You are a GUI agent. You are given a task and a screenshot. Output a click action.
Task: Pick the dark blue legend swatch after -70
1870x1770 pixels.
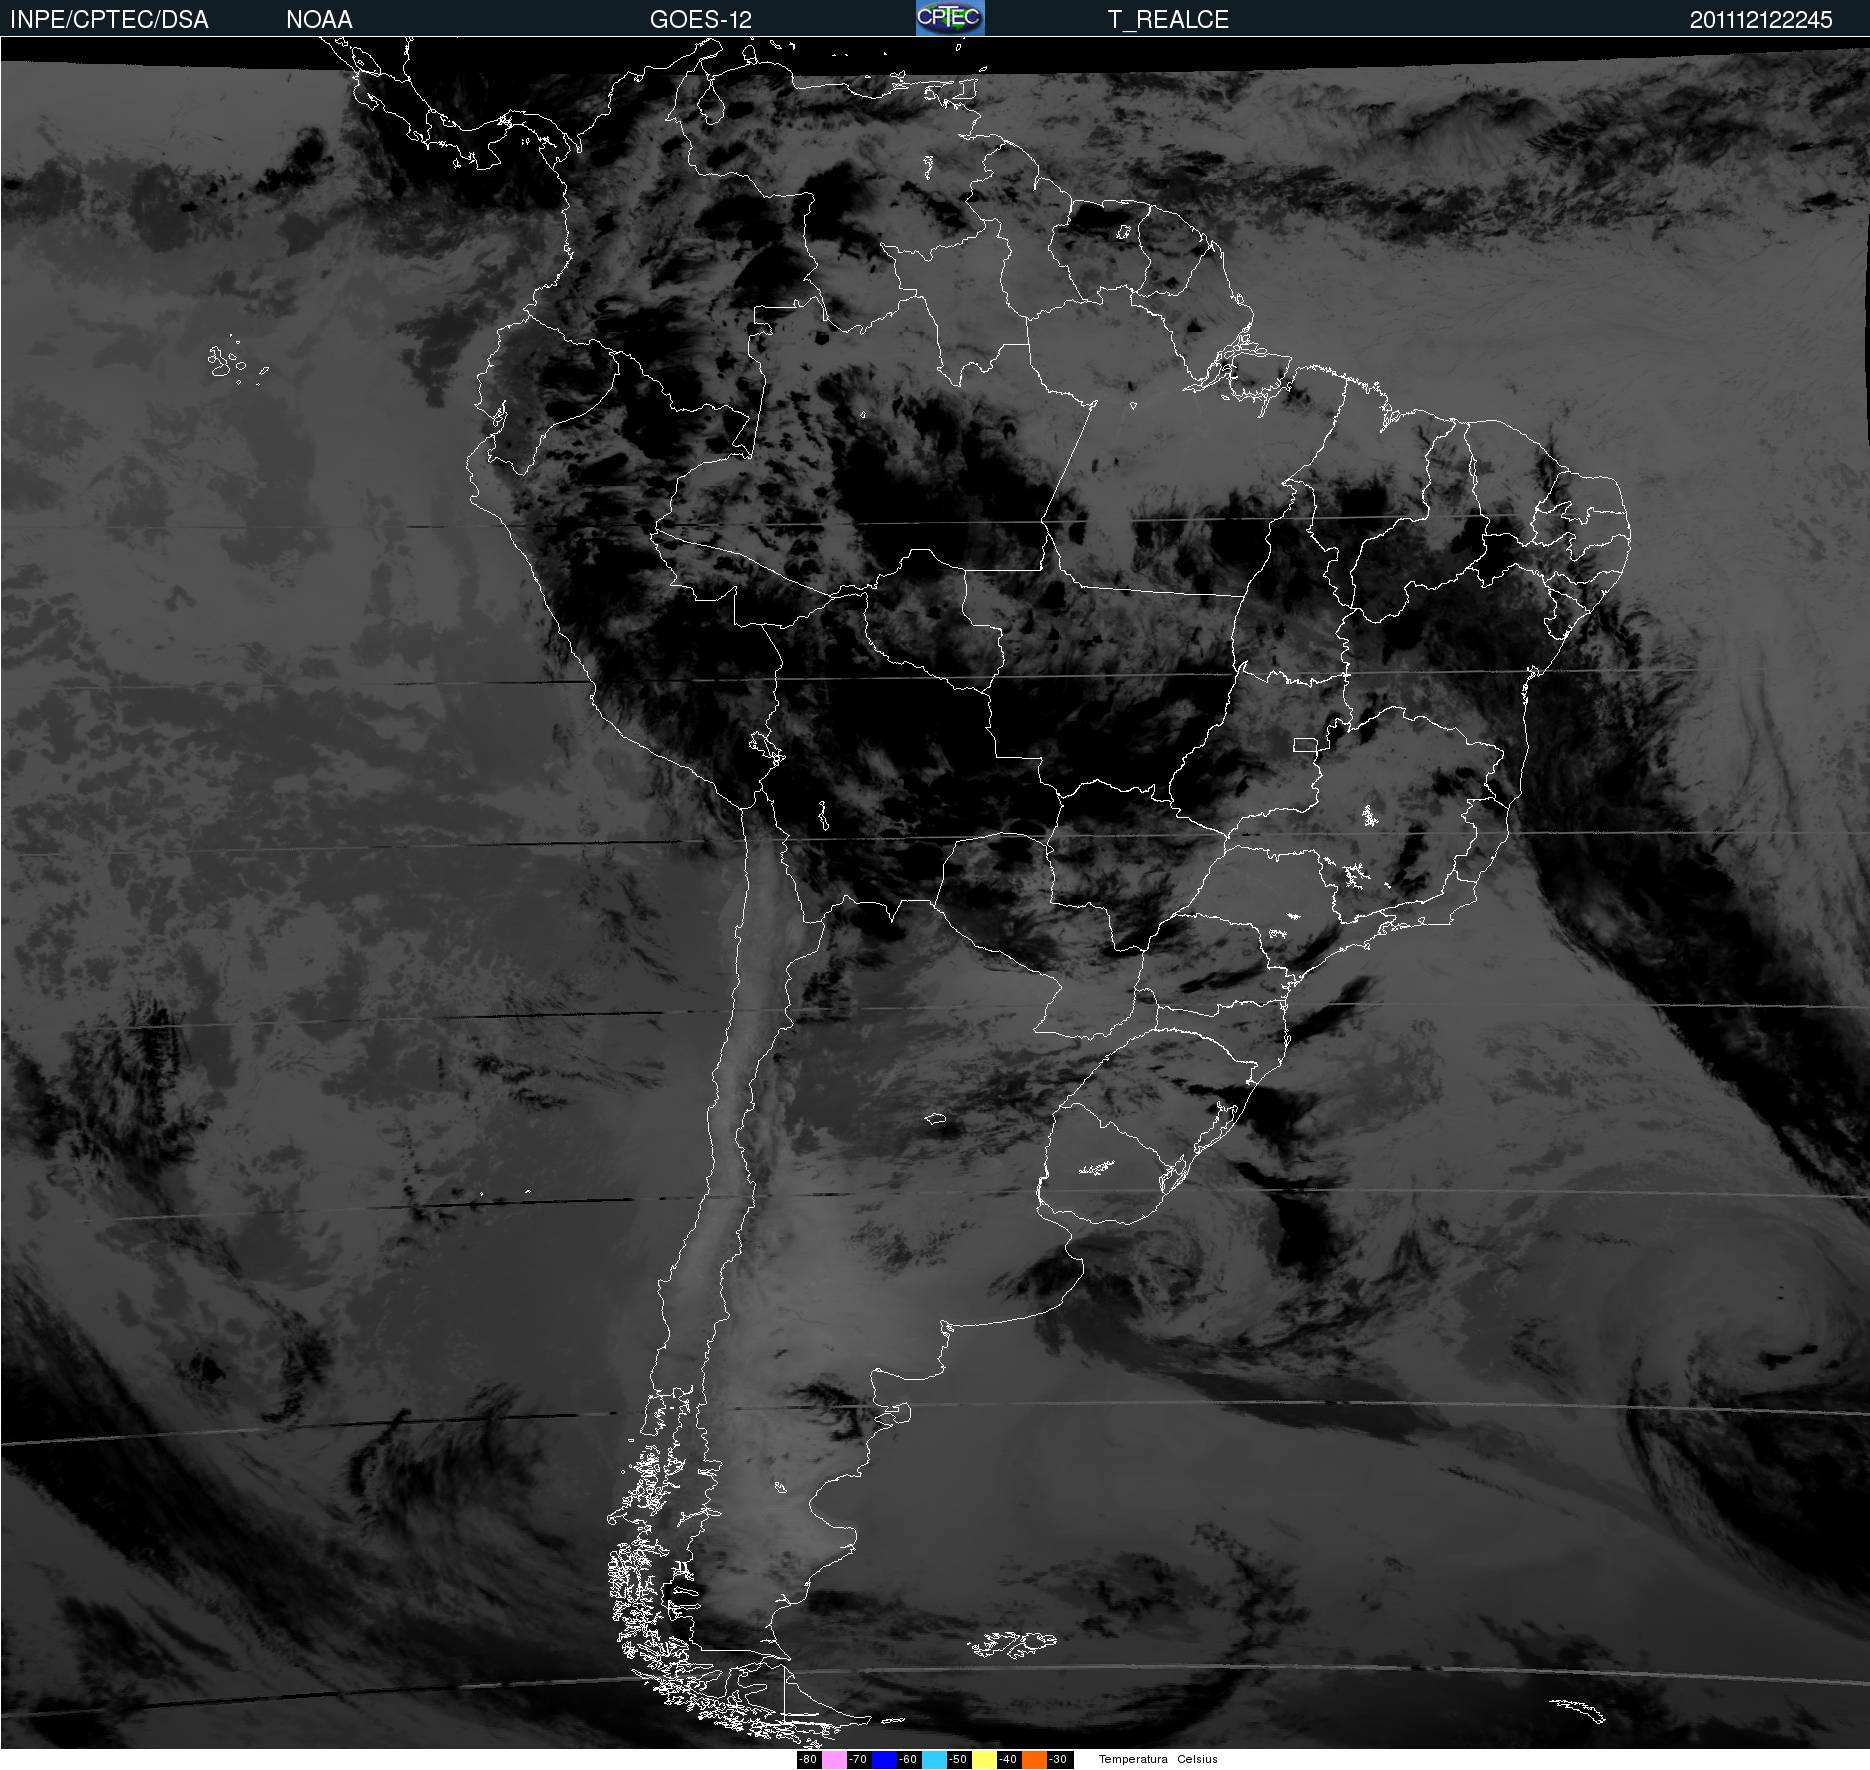(884, 1760)
